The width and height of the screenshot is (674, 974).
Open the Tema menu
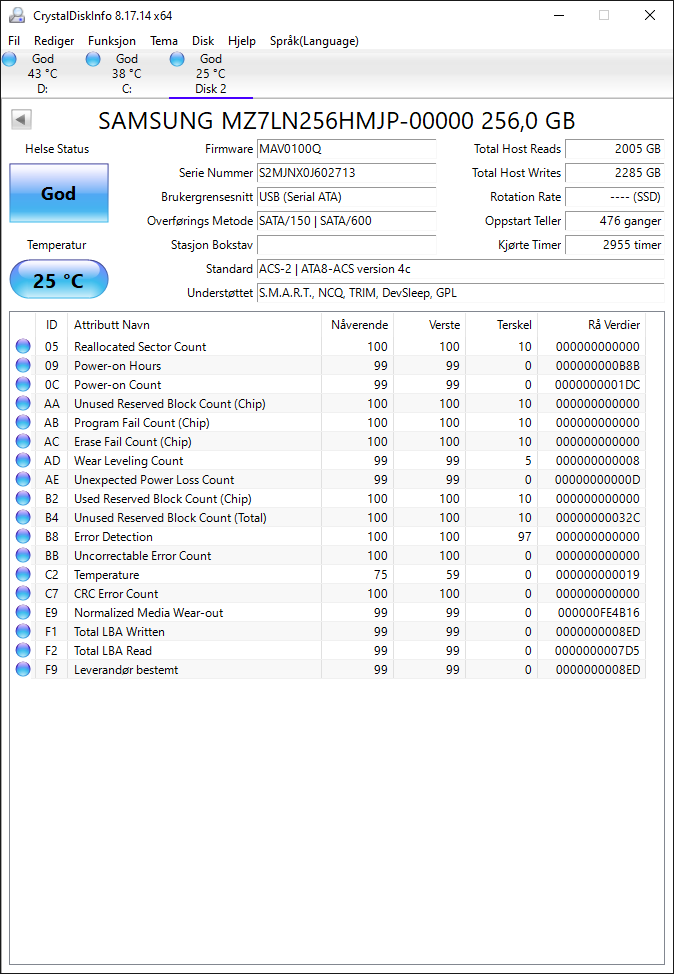coord(164,41)
